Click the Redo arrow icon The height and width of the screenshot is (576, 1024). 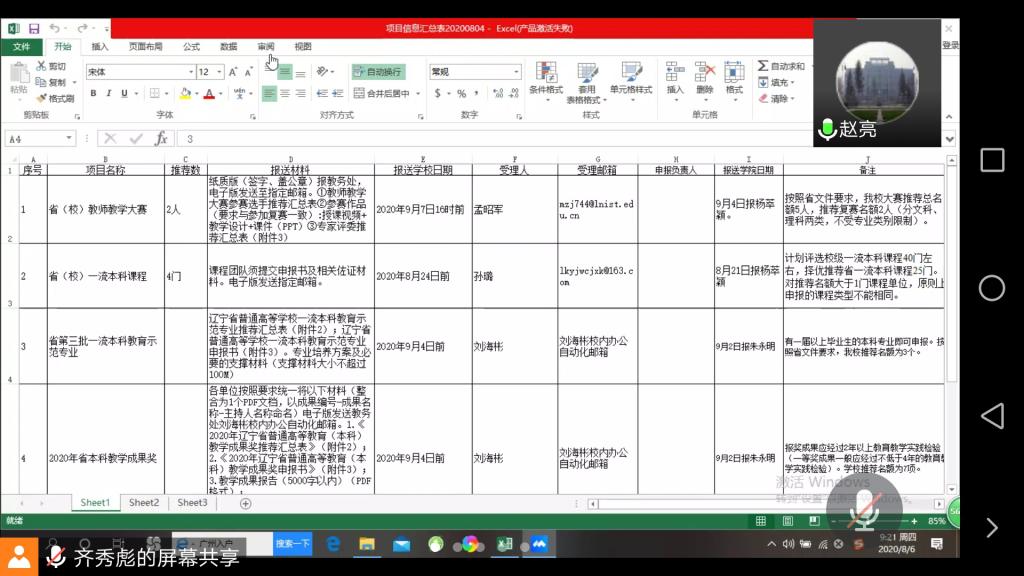82,28
